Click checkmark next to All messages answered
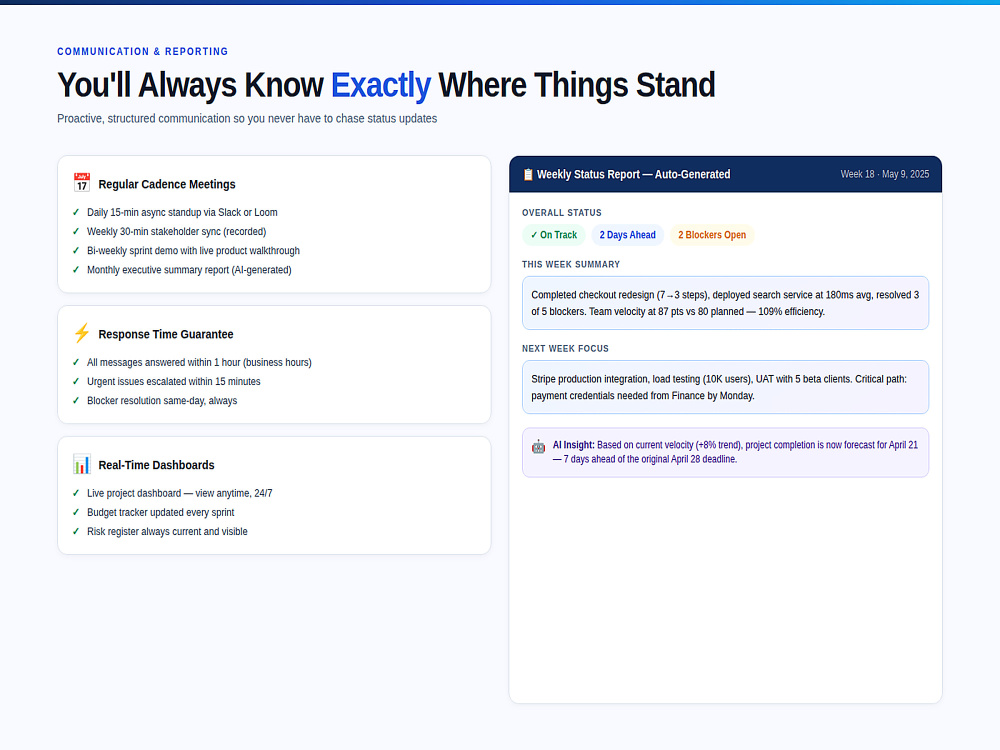The height and width of the screenshot is (750, 1000). click(76, 362)
